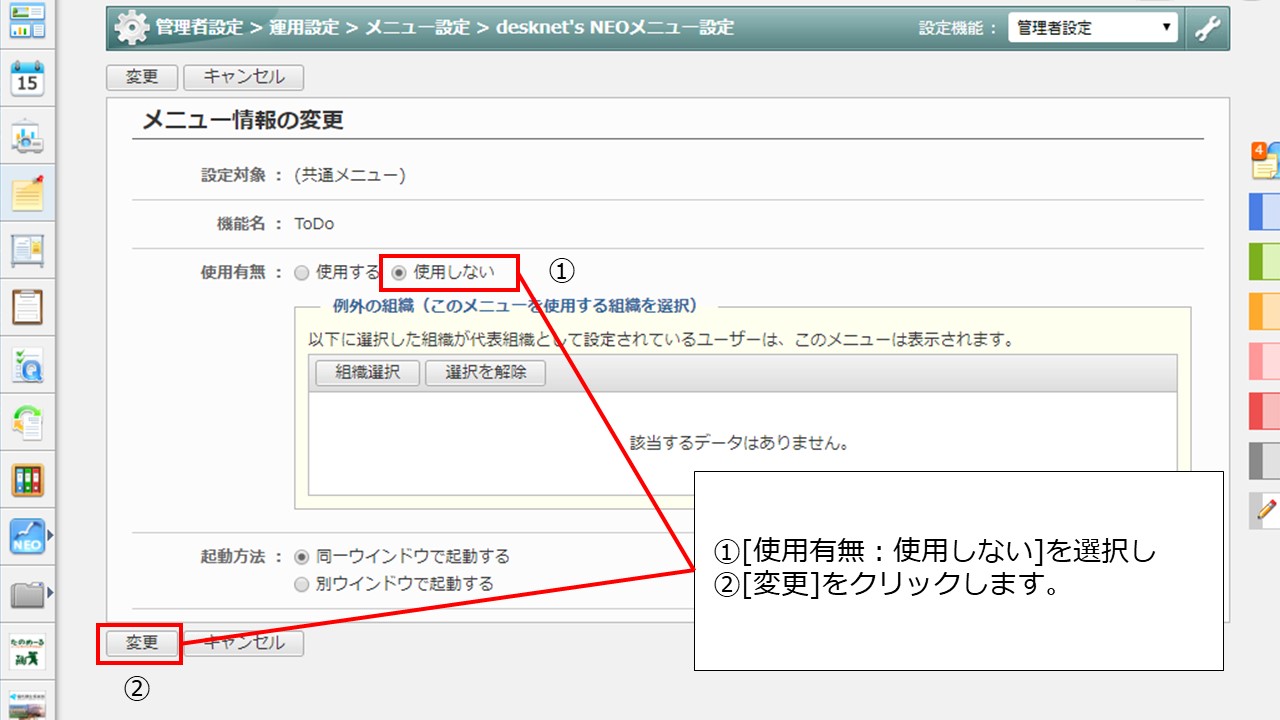Image resolution: width=1280 pixels, height=720 pixels.
Task: Click the wrench icon in the header
Action: [x=1208, y=28]
